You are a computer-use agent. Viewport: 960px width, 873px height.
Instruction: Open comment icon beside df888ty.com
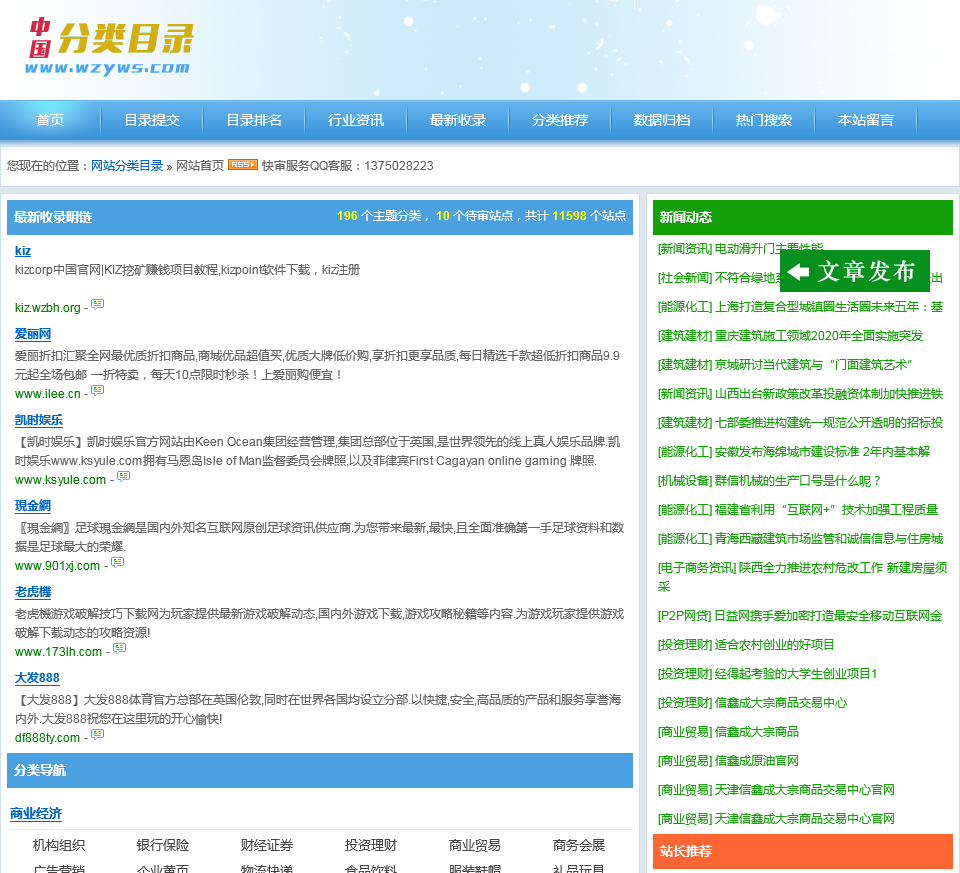(97, 733)
